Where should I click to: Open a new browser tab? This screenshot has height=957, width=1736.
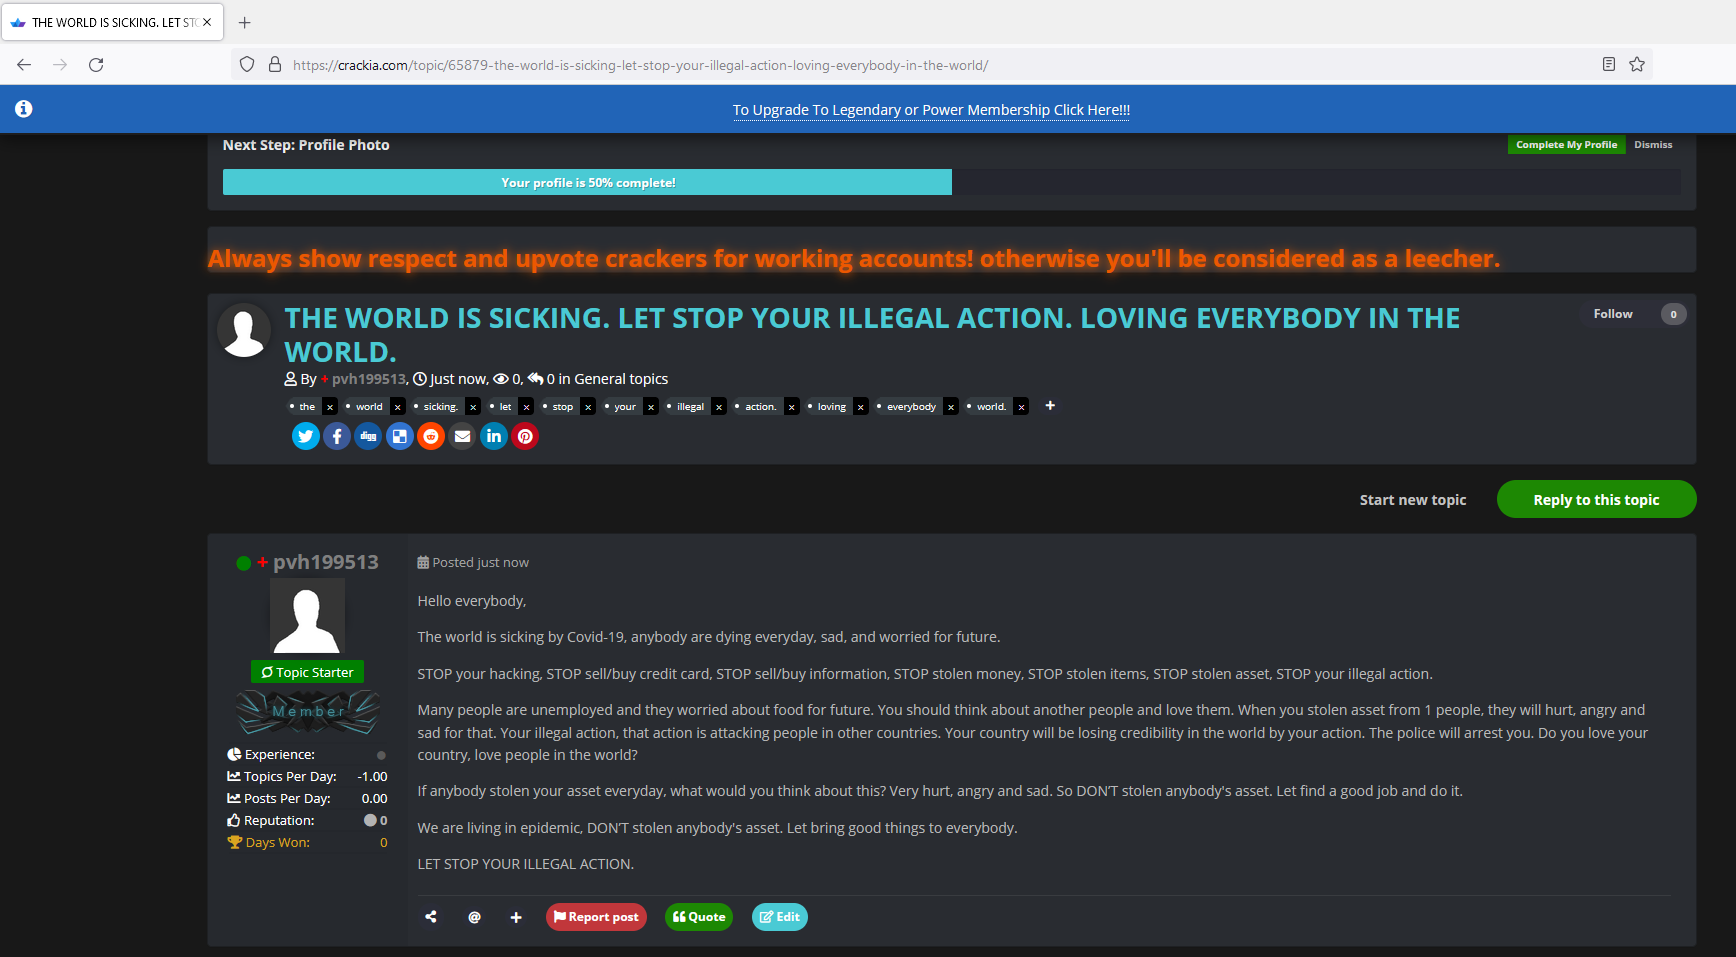(245, 22)
